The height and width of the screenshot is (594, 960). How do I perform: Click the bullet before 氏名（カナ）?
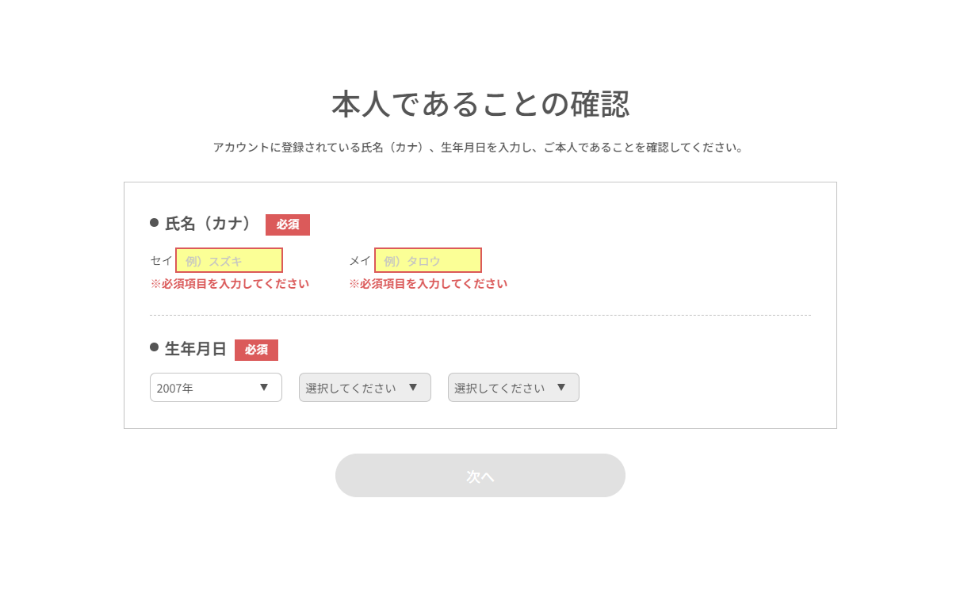coord(154,222)
